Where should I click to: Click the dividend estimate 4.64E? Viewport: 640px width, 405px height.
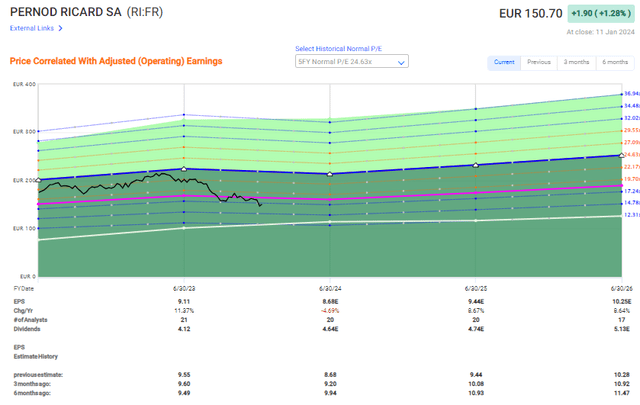click(330, 329)
